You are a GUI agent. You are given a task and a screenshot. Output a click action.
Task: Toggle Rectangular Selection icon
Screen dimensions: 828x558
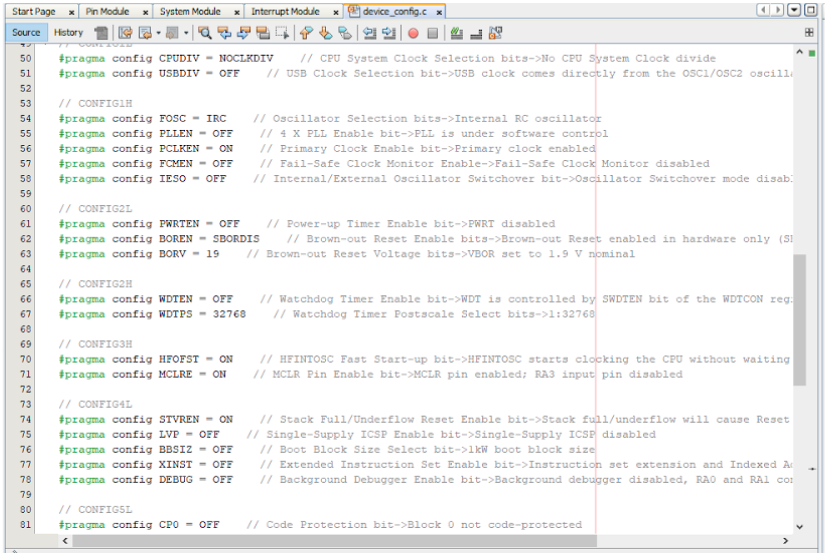(283, 33)
